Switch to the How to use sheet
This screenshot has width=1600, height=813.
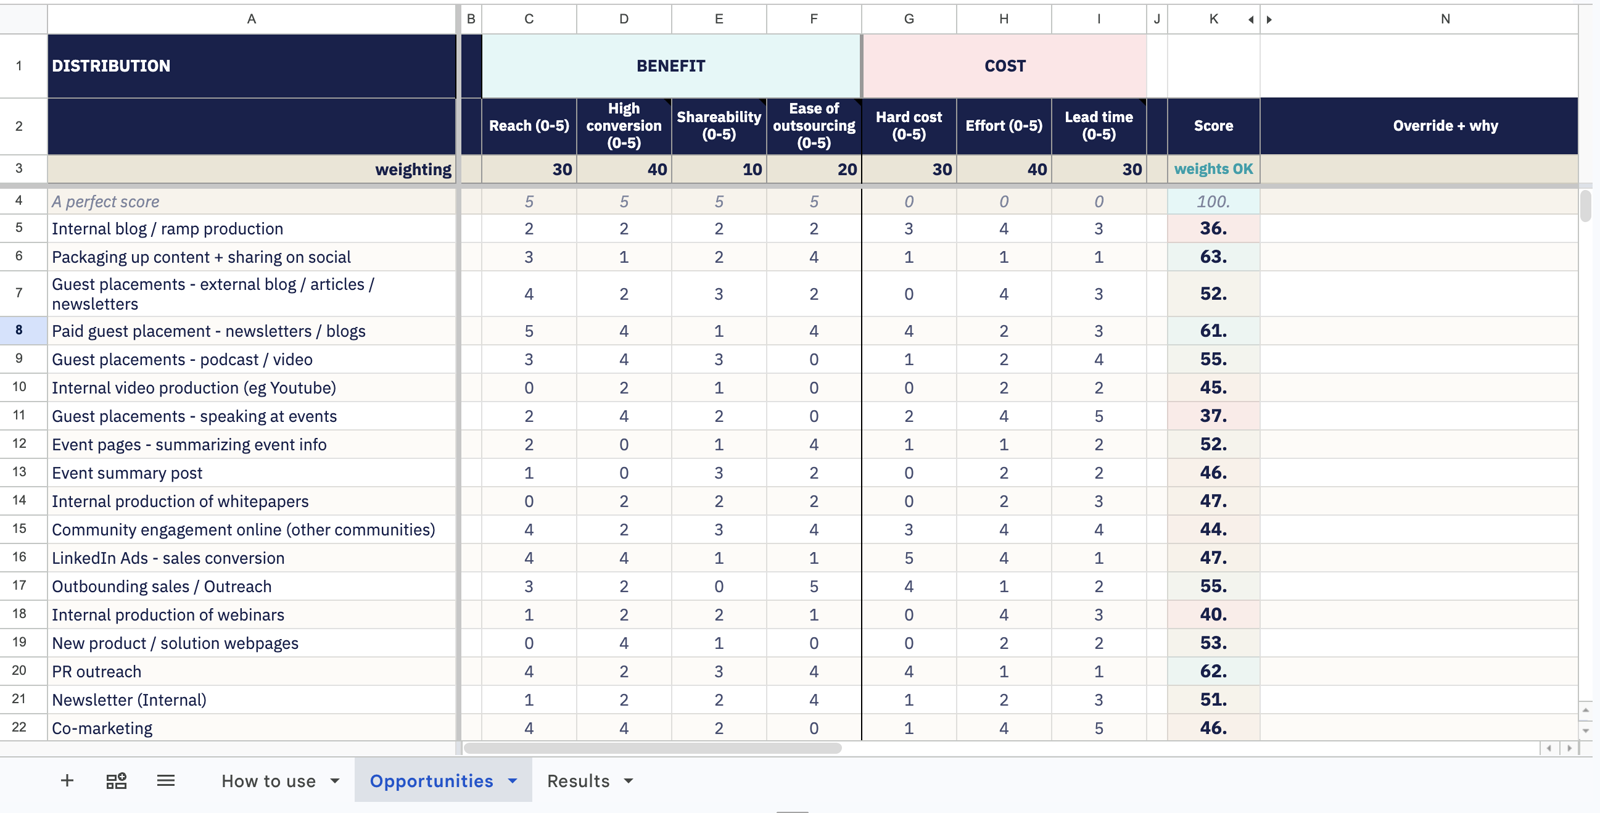coord(268,781)
